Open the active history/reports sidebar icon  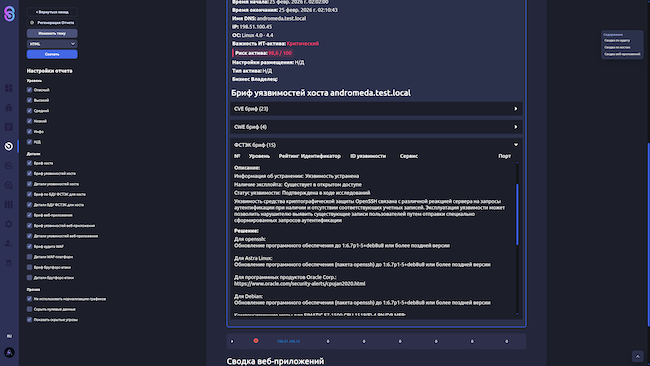[9, 146]
